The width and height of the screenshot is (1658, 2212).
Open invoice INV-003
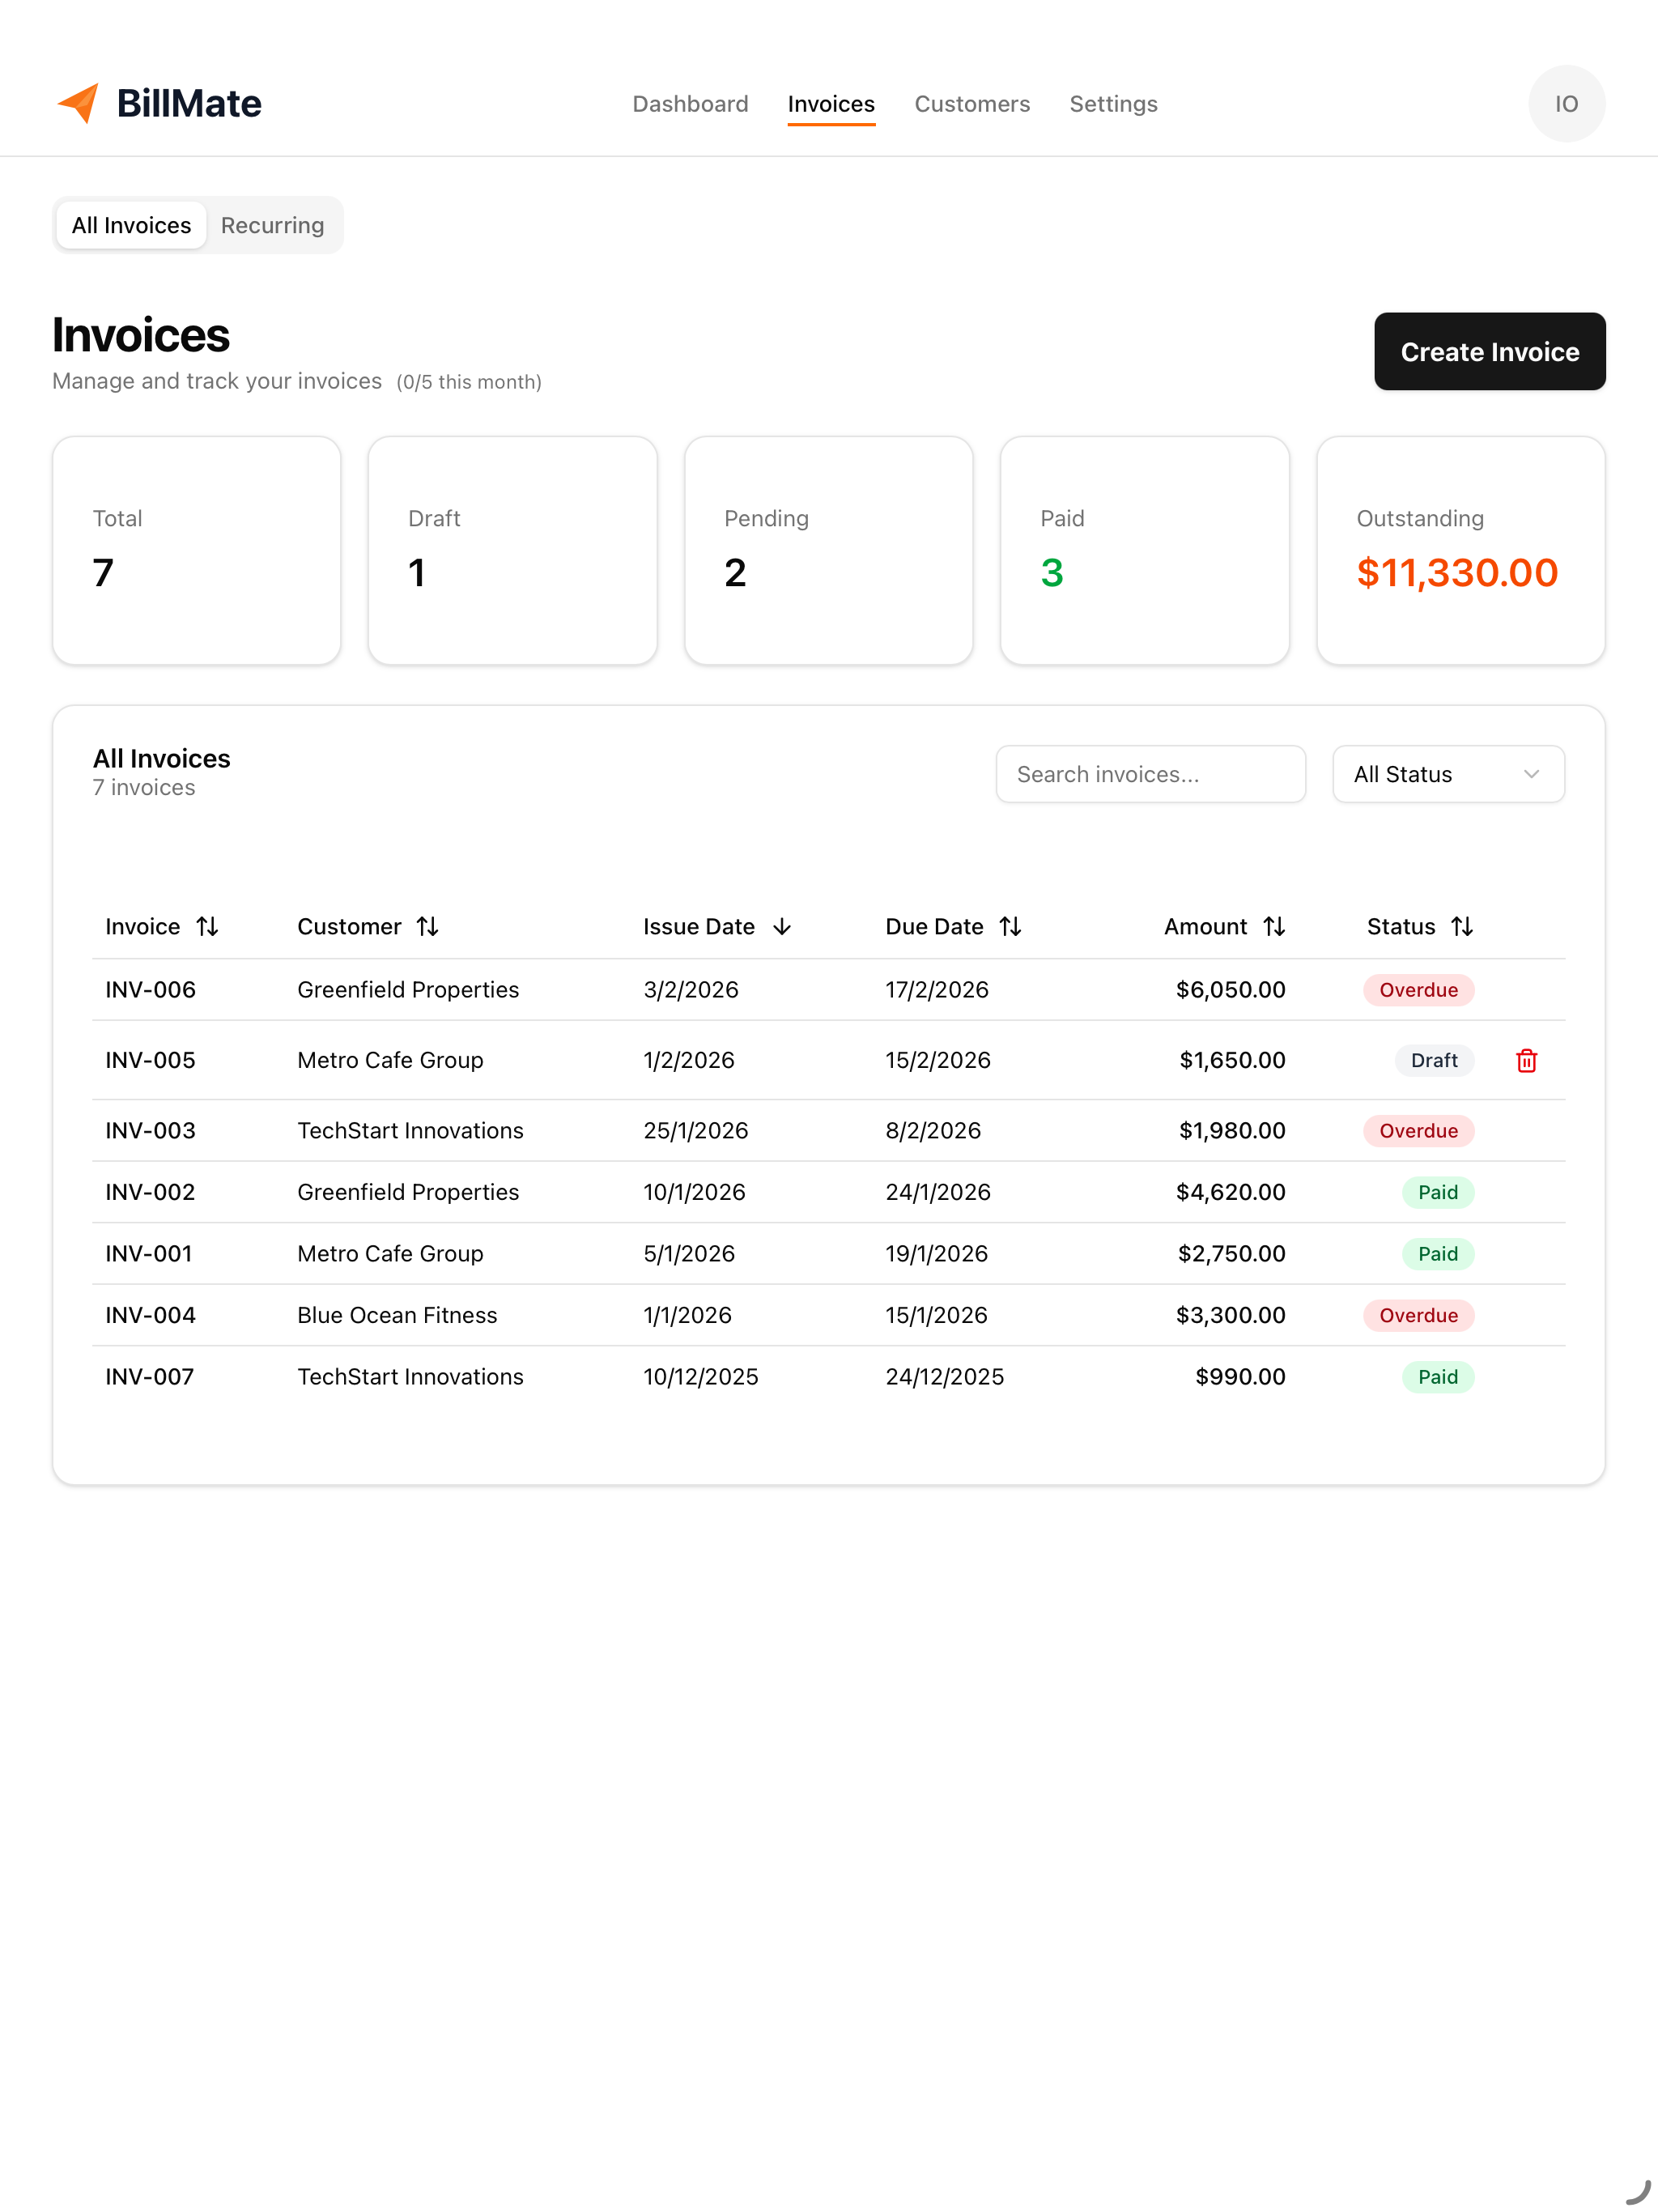tap(151, 1130)
